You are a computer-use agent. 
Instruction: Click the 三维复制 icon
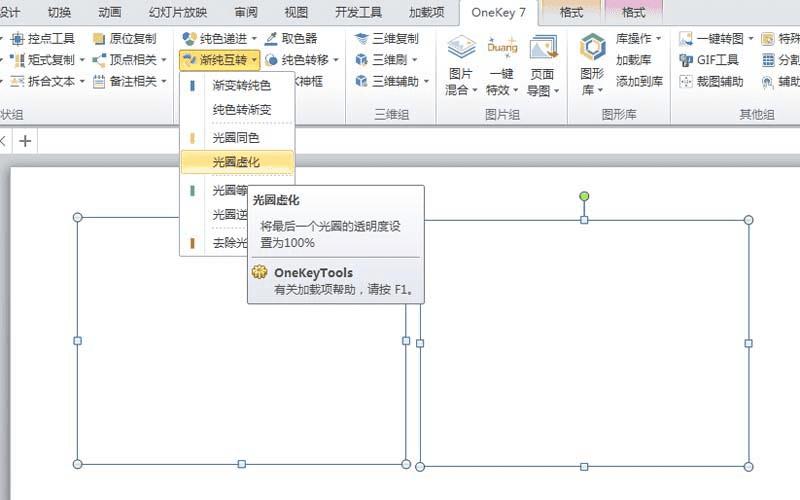(x=362, y=39)
